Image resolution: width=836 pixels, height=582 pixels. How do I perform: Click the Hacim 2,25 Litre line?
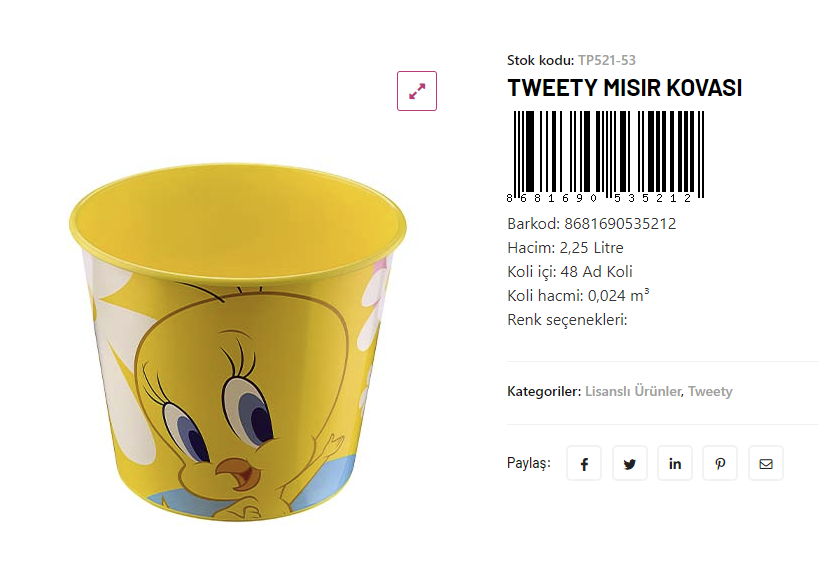click(x=565, y=248)
